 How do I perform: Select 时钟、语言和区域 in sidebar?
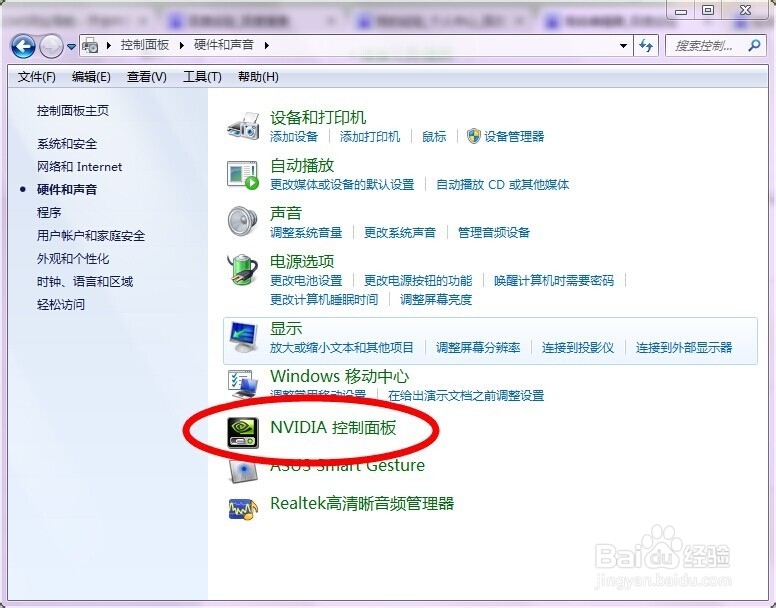click(85, 281)
